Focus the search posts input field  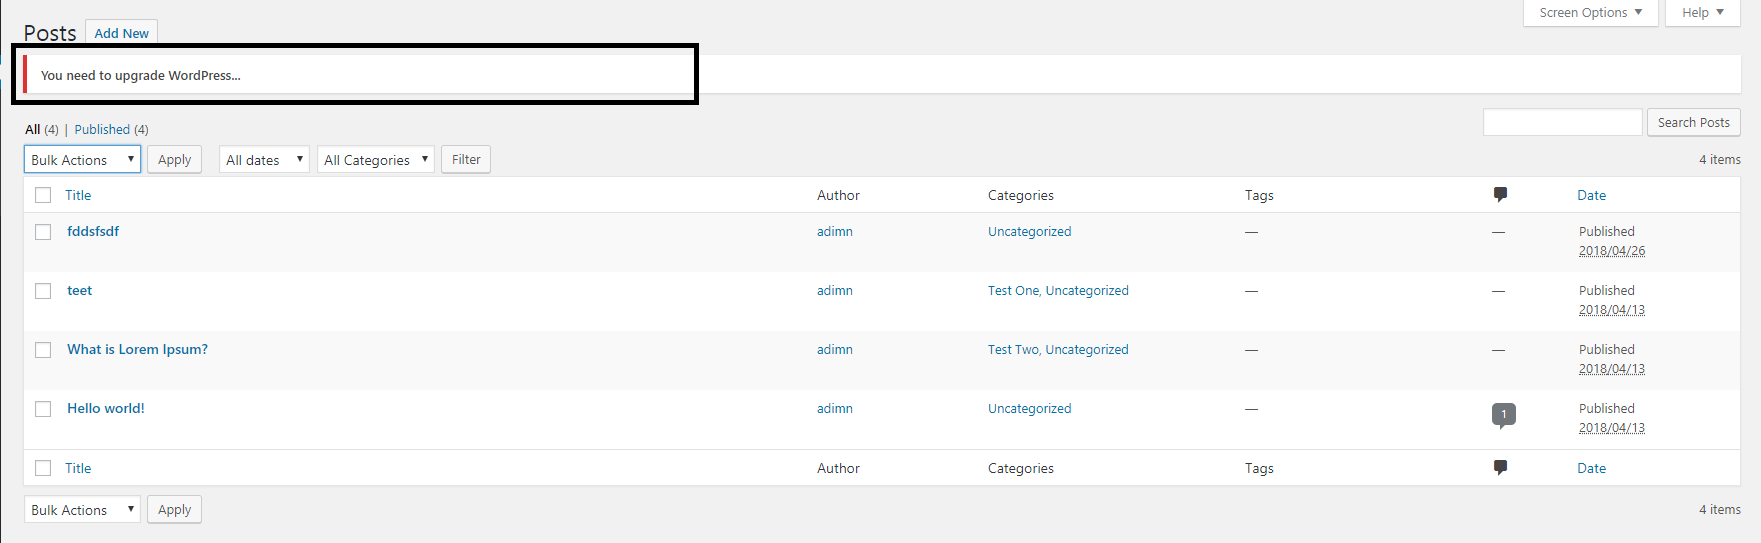tap(1562, 123)
